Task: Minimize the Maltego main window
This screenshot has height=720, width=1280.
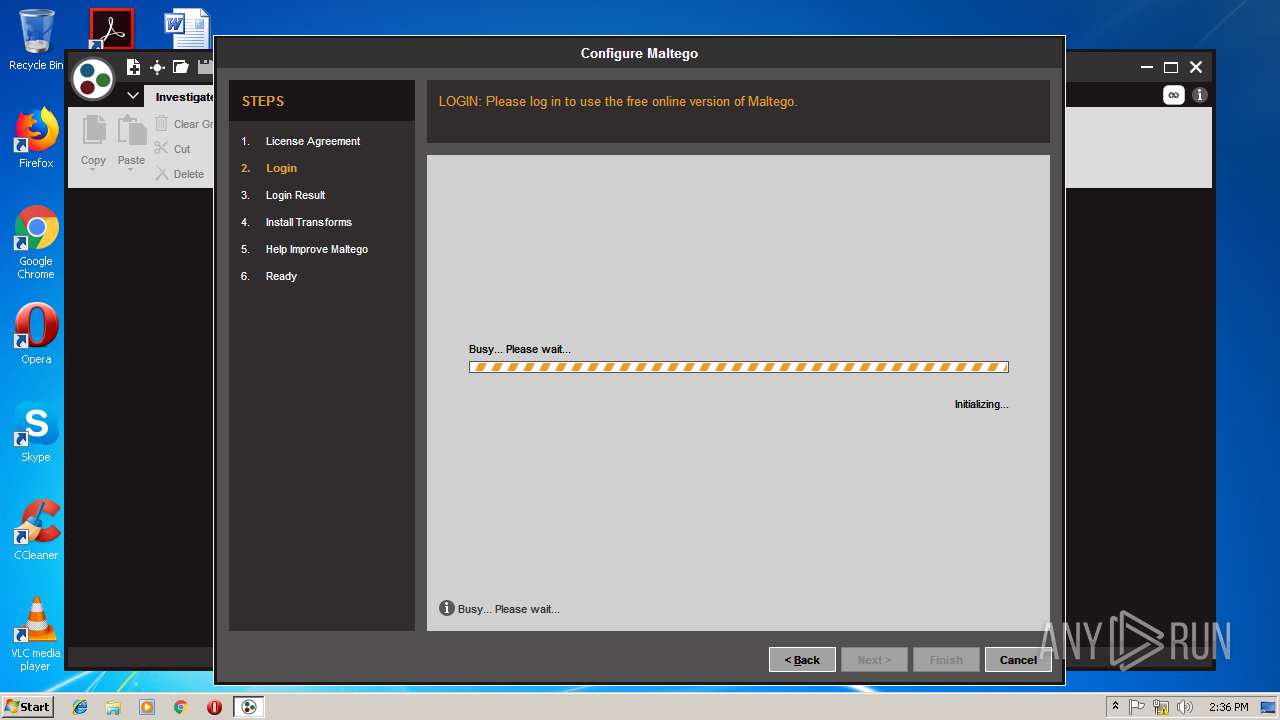Action: 1147,68
